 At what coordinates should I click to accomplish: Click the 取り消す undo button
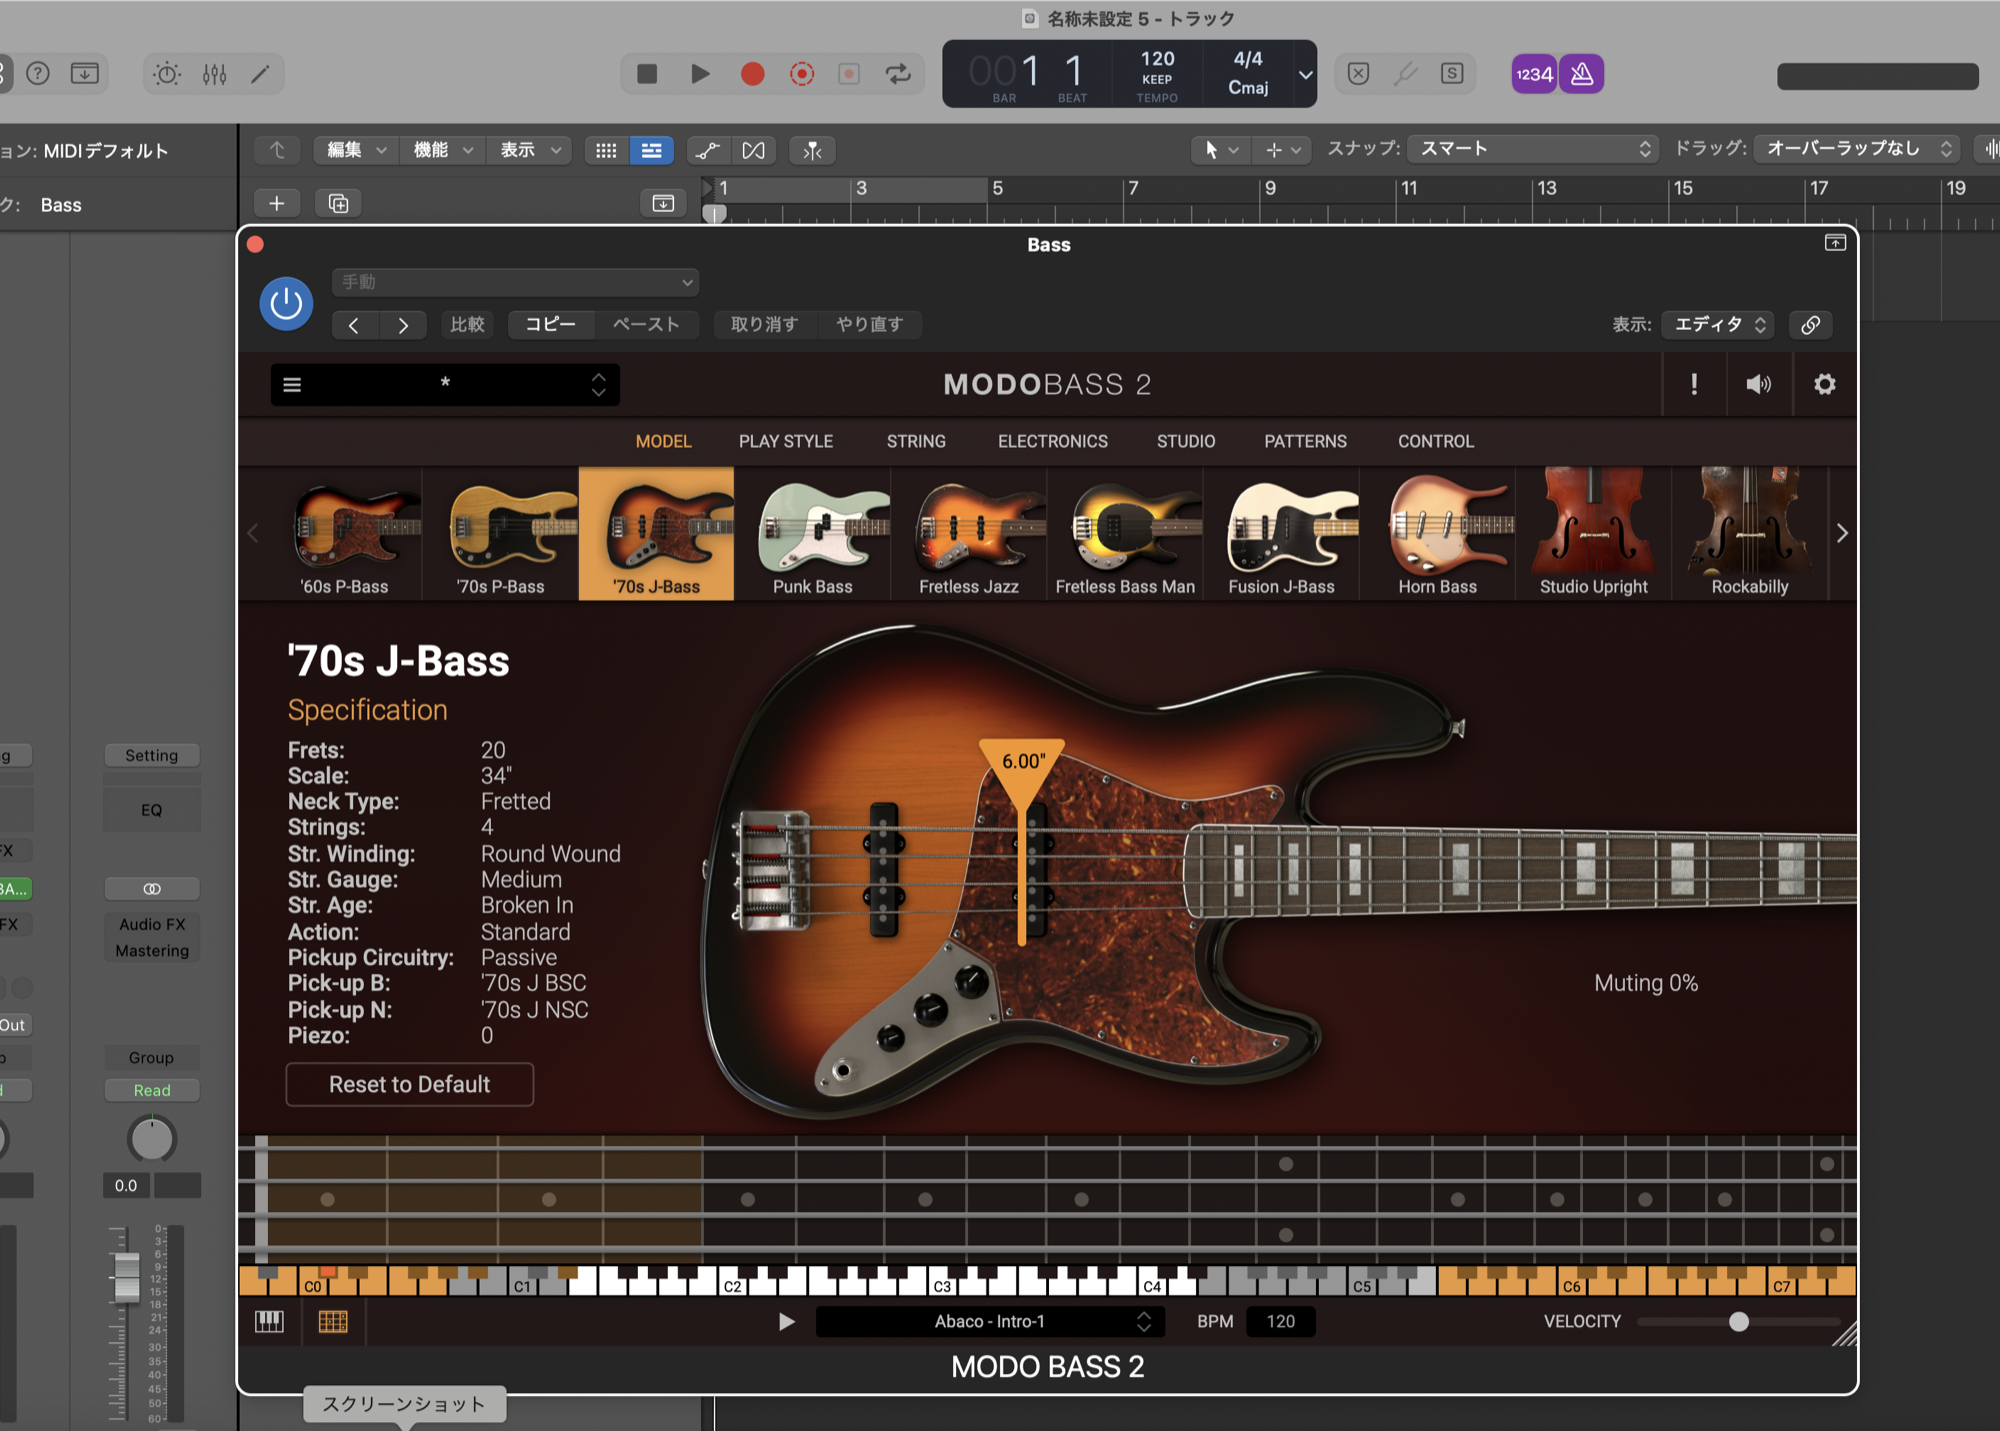(x=765, y=325)
